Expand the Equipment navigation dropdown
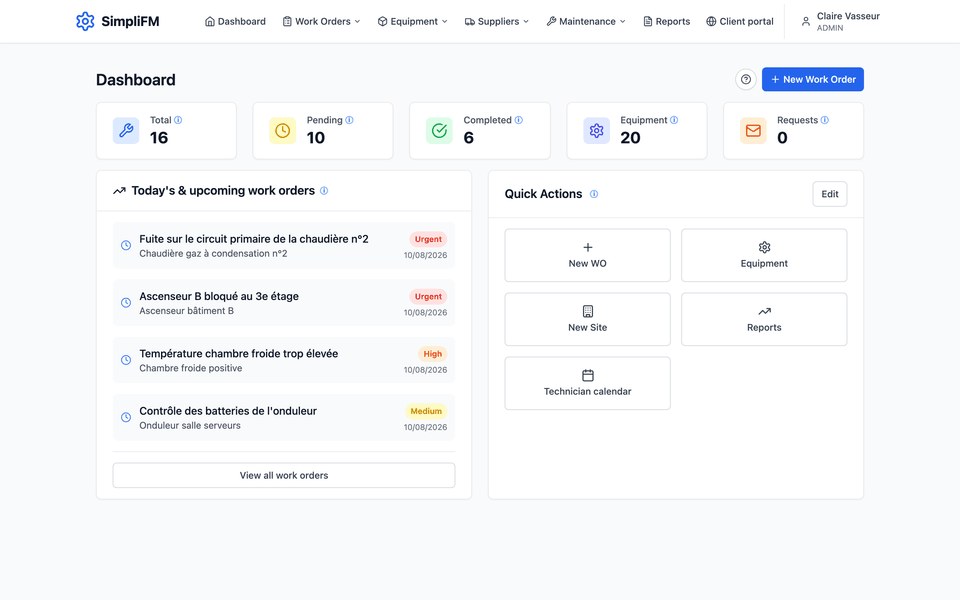This screenshot has width=960, height=600. coord(413,21)
